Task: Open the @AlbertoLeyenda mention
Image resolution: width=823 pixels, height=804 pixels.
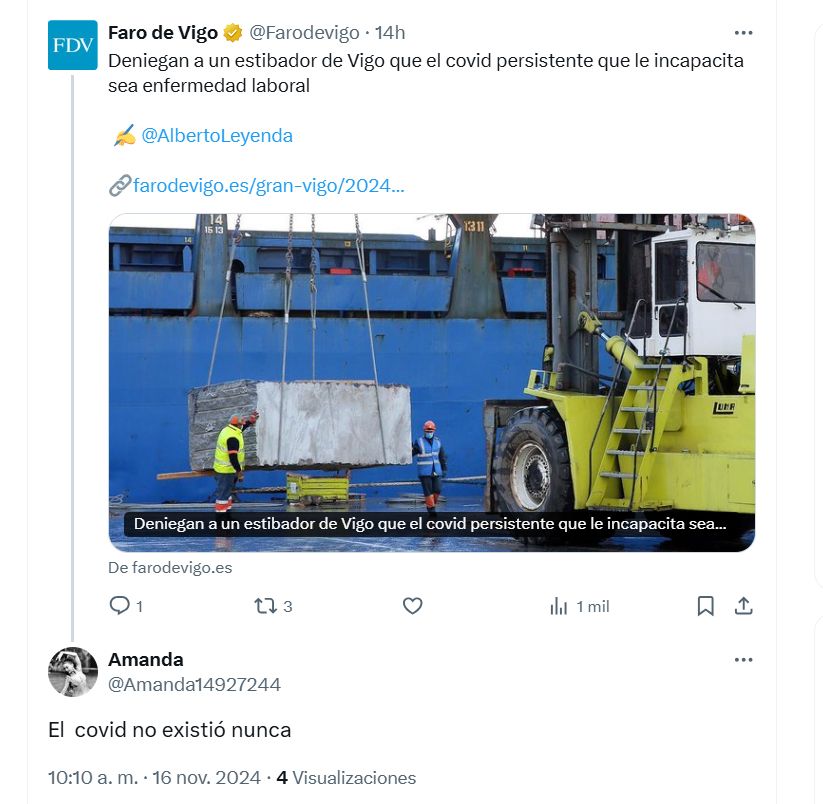Action: tap(217, 136)
